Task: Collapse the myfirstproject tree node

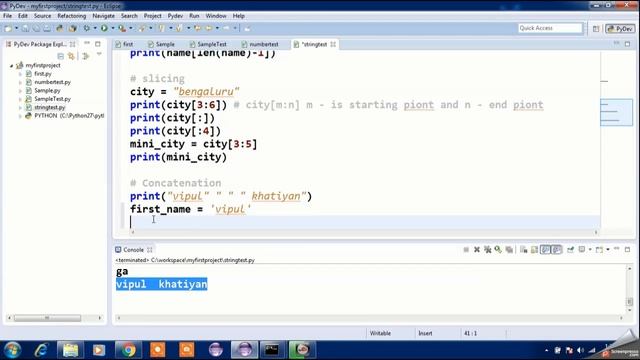Action: (11, 65)
